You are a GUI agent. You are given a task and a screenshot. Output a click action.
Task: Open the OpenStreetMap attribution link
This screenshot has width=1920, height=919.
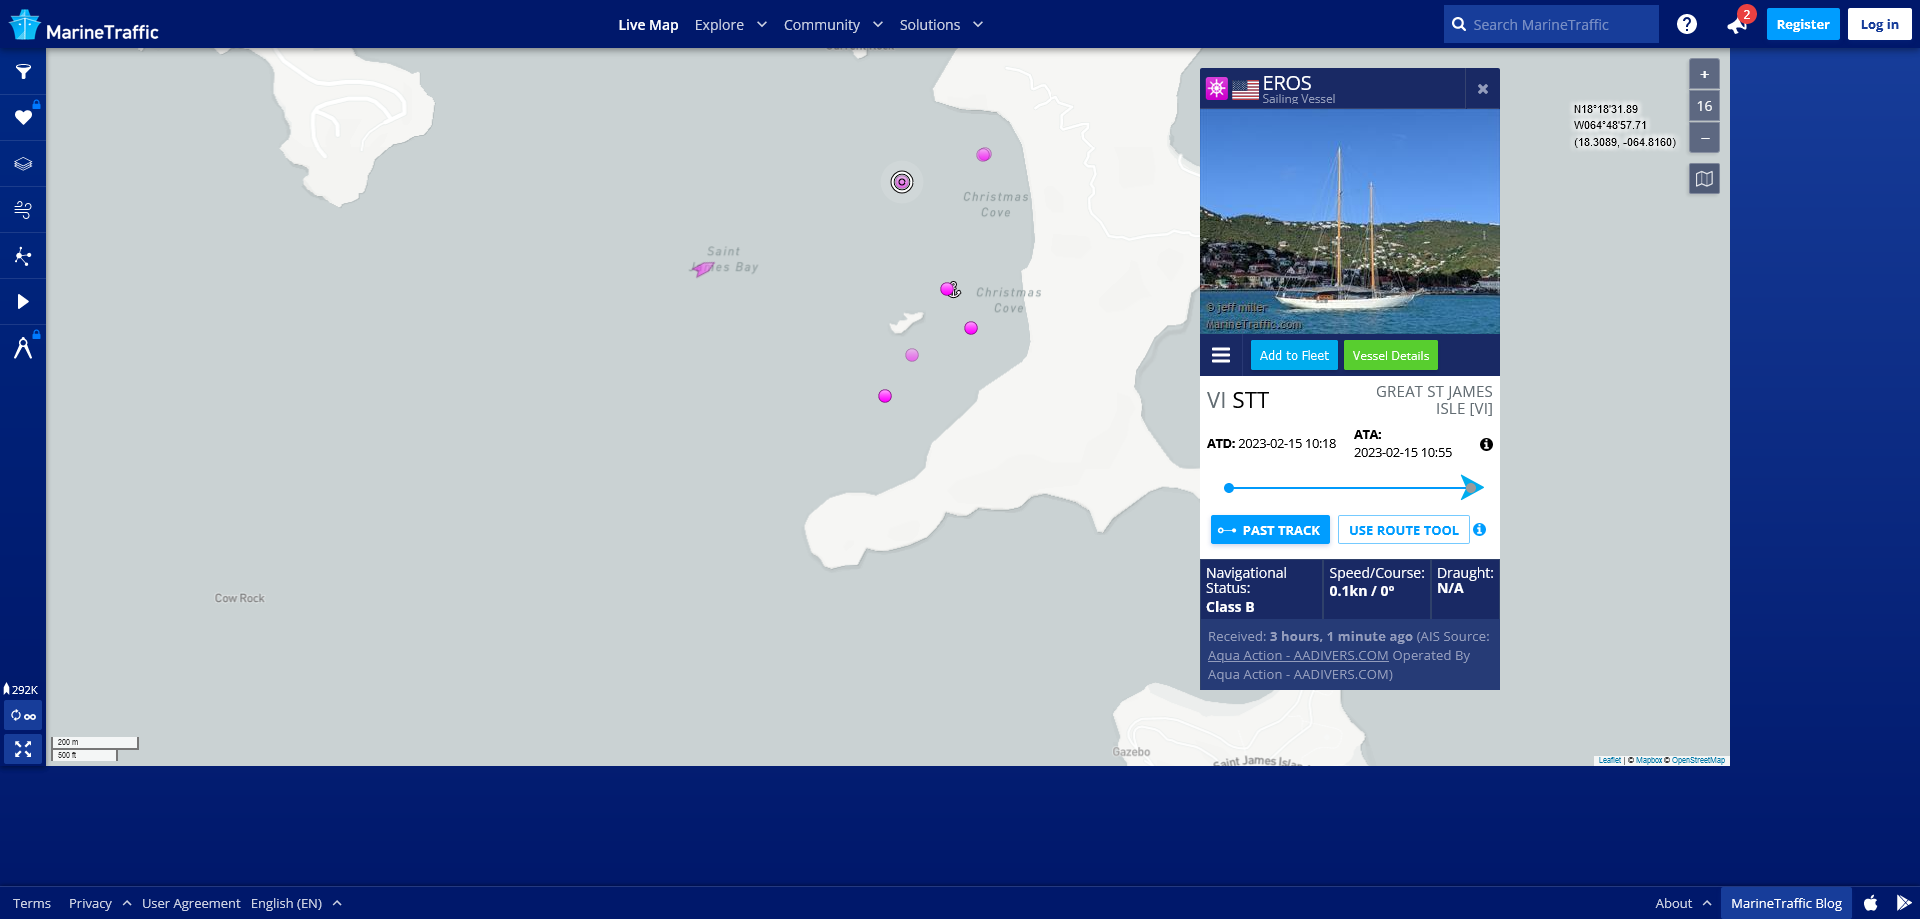click(x=1698, y=760)
